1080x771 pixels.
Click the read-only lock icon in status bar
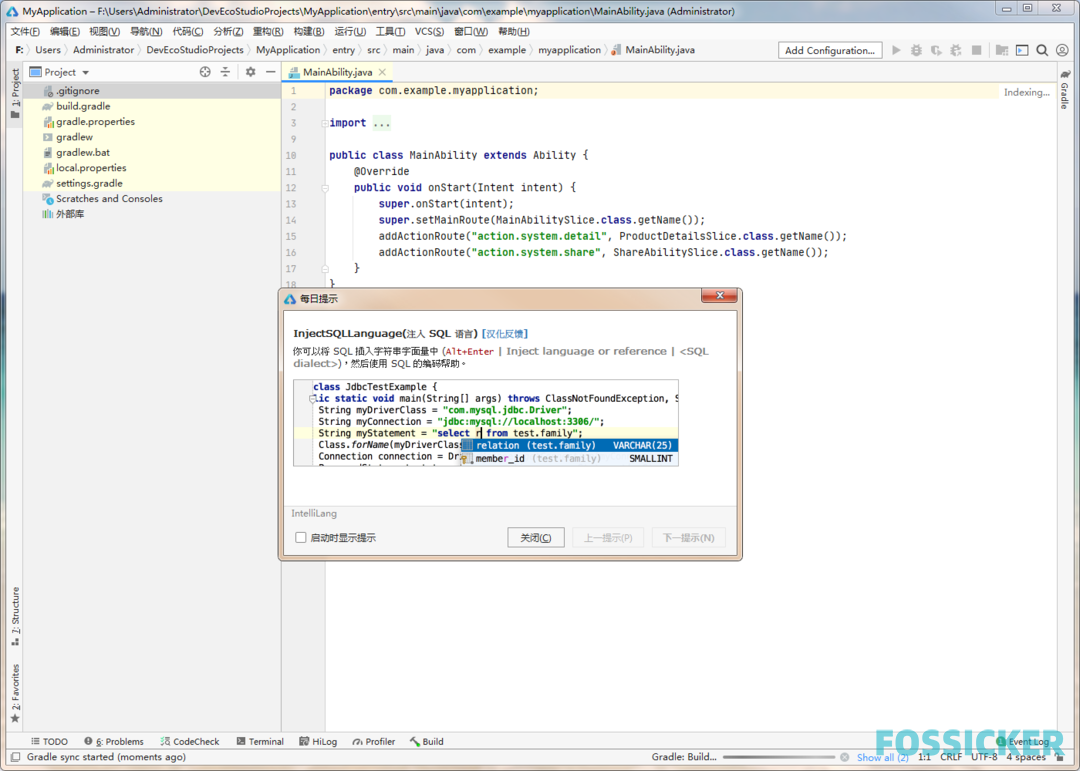(x=1059, y=757)
